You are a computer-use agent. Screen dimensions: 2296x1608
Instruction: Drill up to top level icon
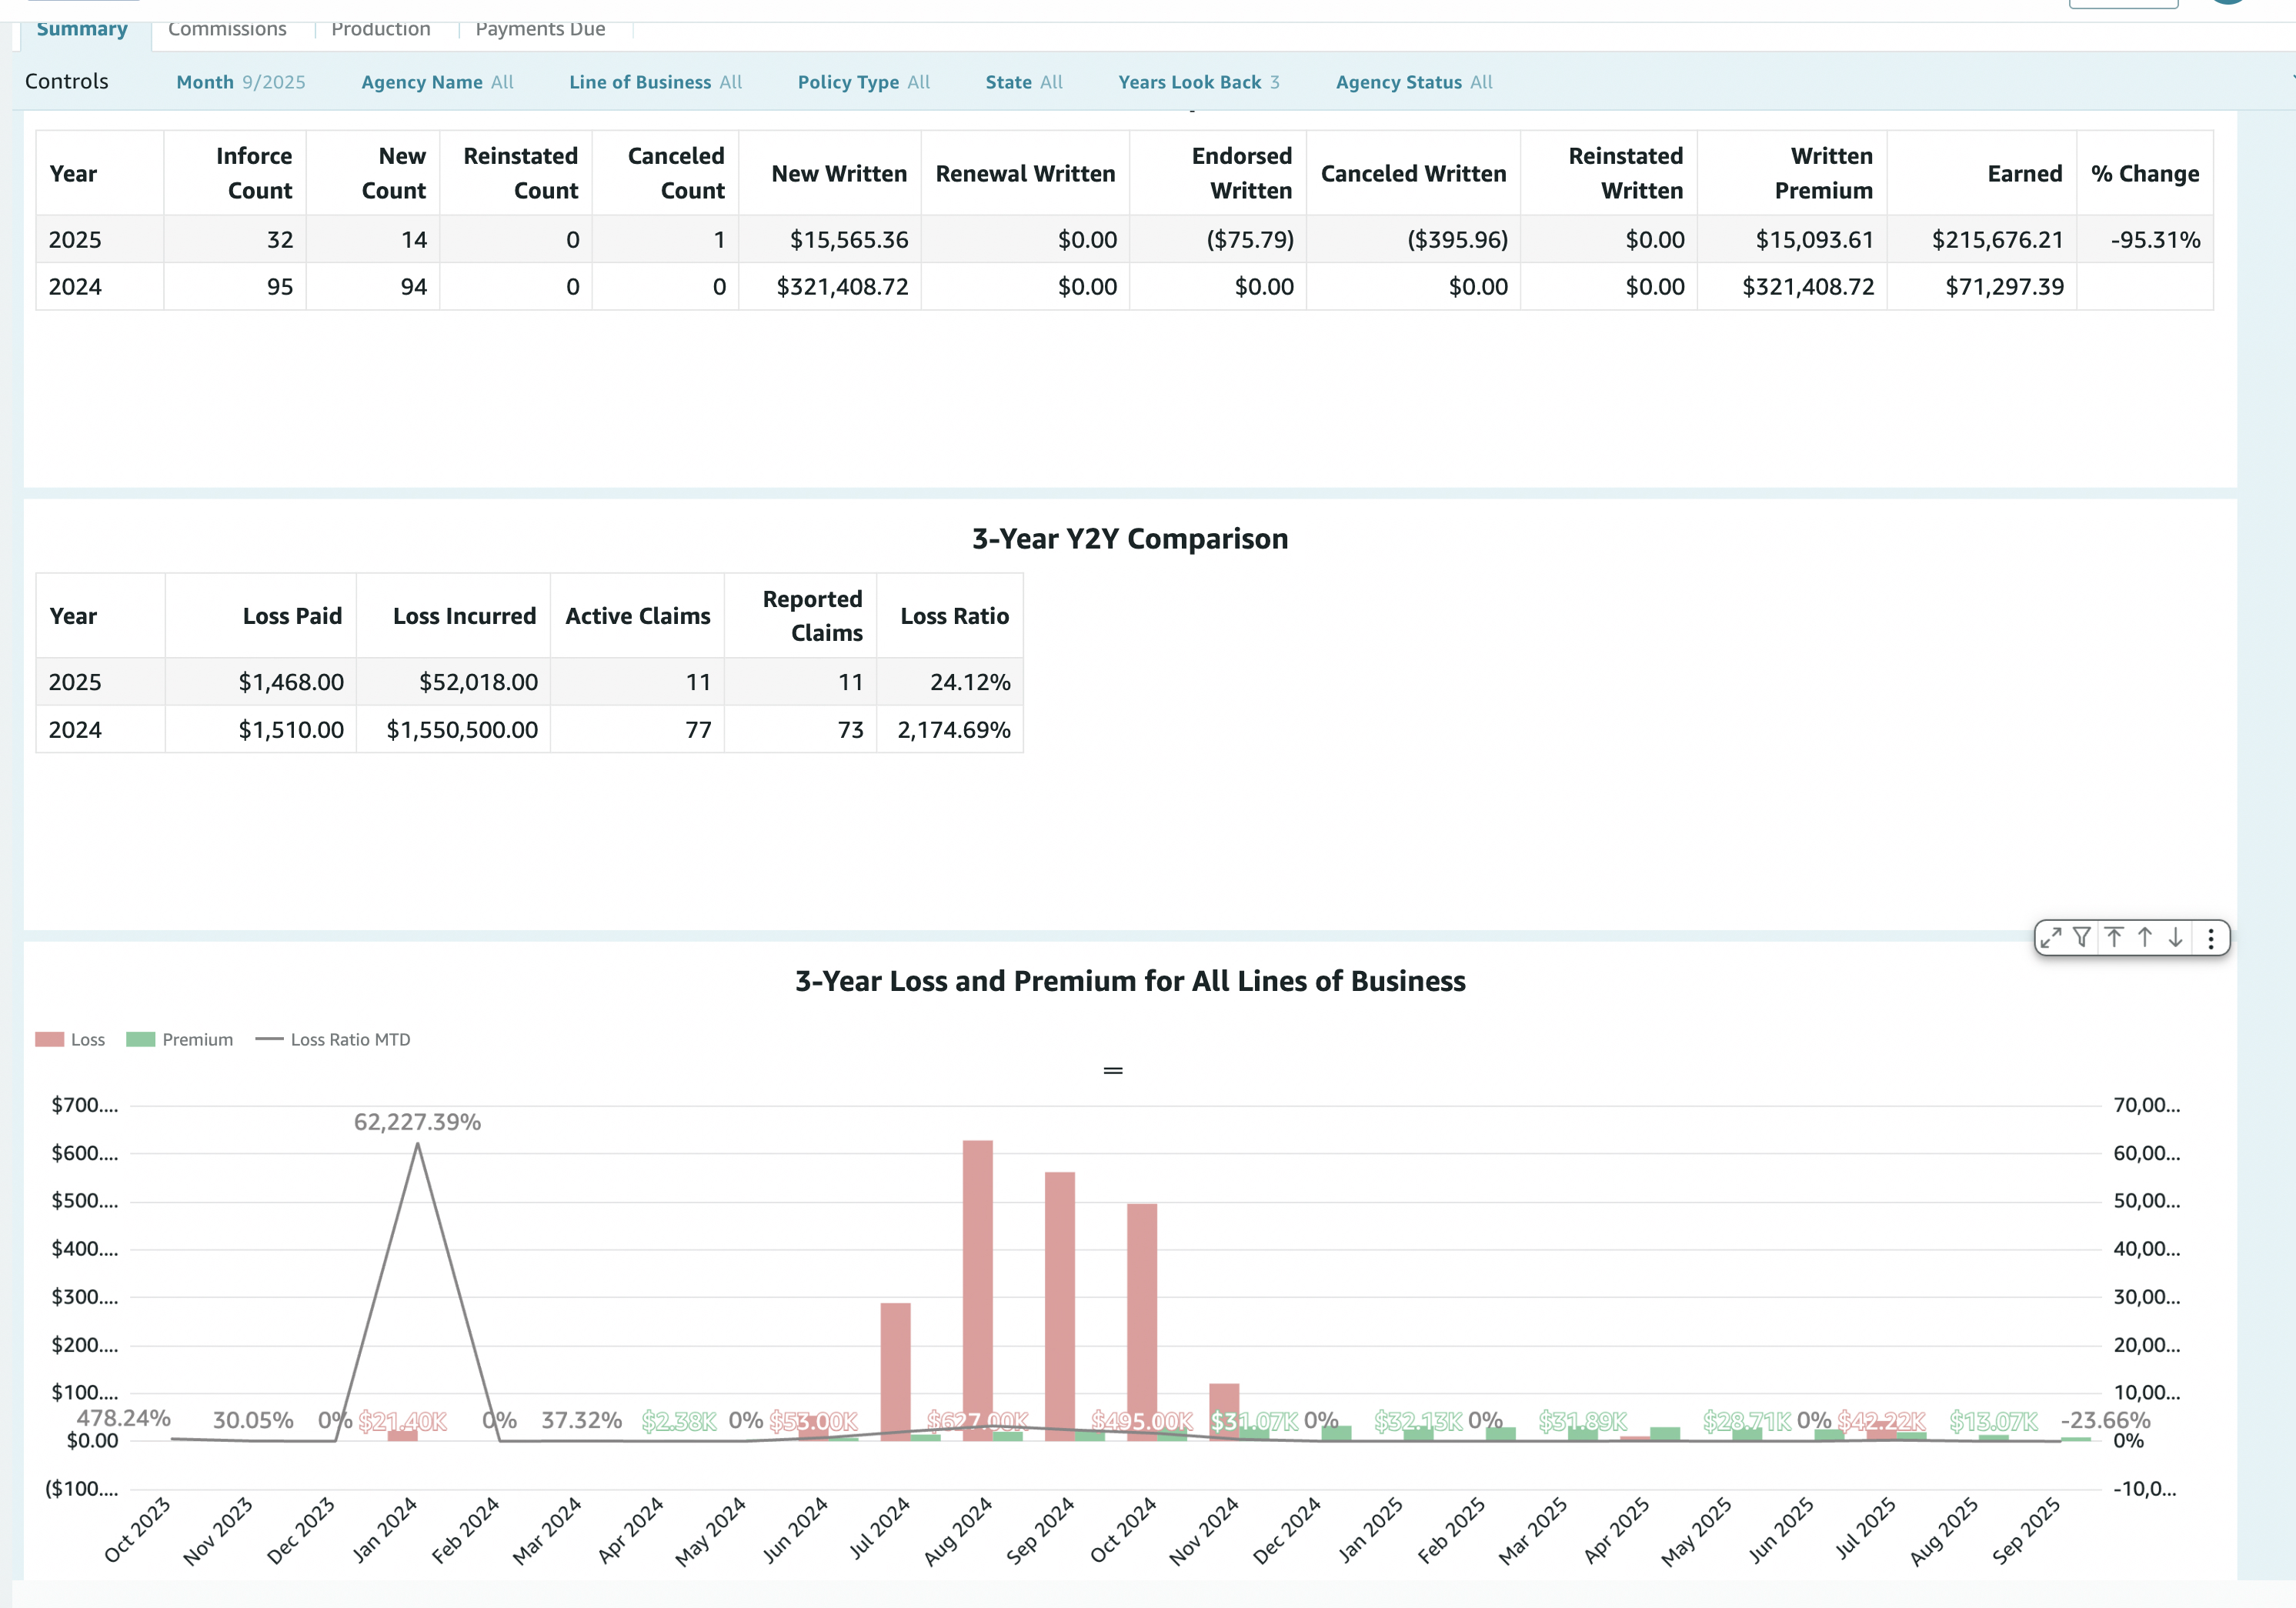pos(2114,937)
